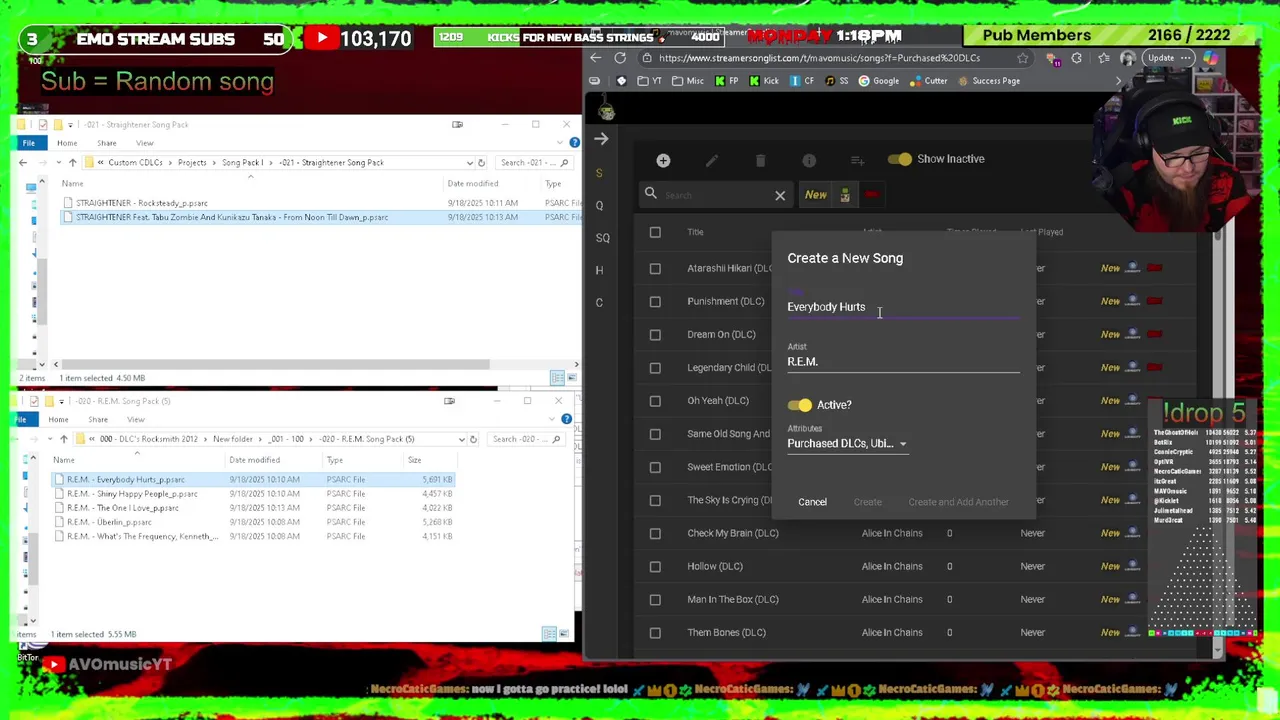Click Projects in Straightener explorer breadcrumb
1280x720 pixels.
pyautogui.click(x=192, y=162)
